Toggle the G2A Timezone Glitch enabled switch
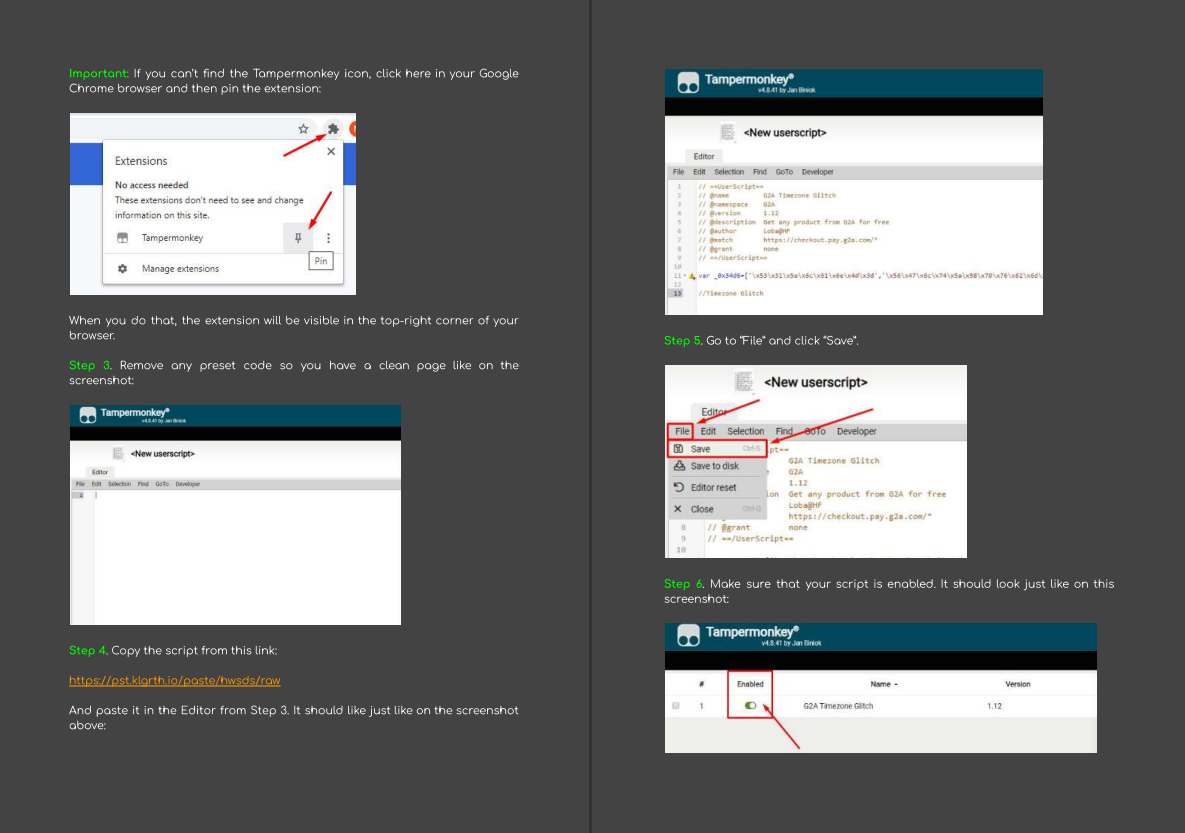Viewport: 1185px width, 833px height. (750, 705)
